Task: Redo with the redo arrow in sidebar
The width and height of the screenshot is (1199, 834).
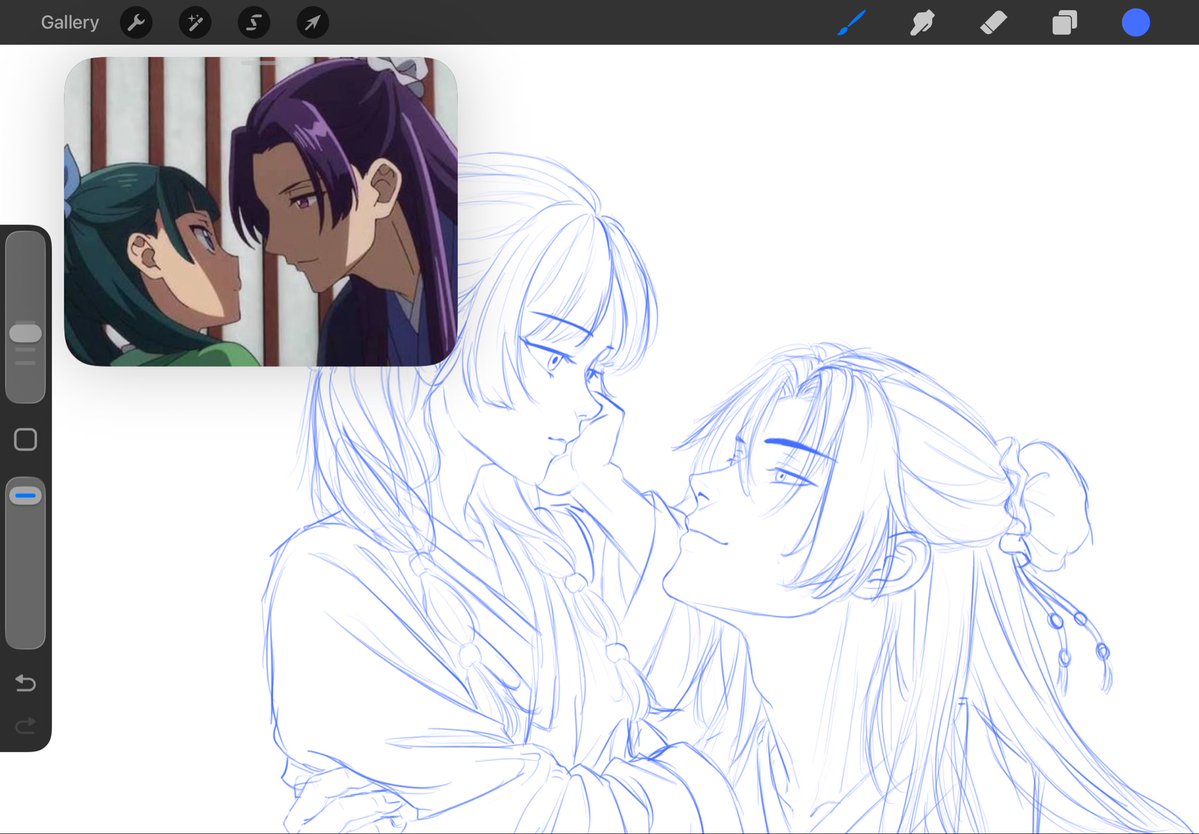Action: [x=25, y=725]
